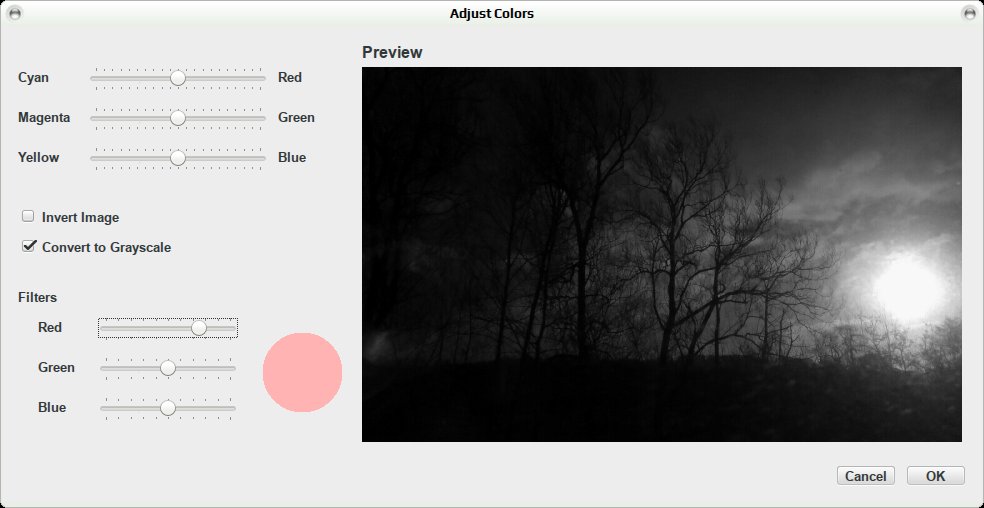984x508 pixels.
Task: Click the Cyan label
Action: click(x=33, y=78)
